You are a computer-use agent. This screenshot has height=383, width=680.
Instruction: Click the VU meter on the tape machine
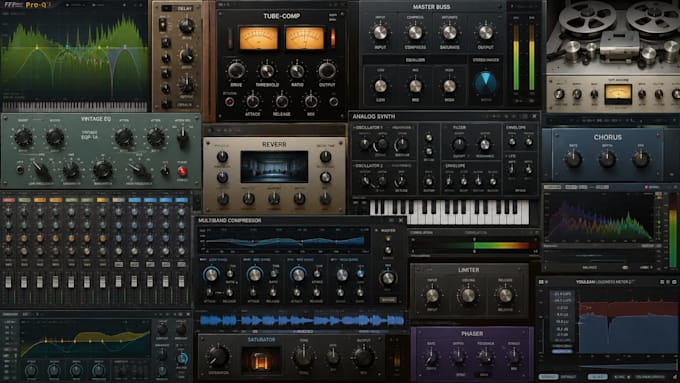pyautogui.click(x=618, y=94)
